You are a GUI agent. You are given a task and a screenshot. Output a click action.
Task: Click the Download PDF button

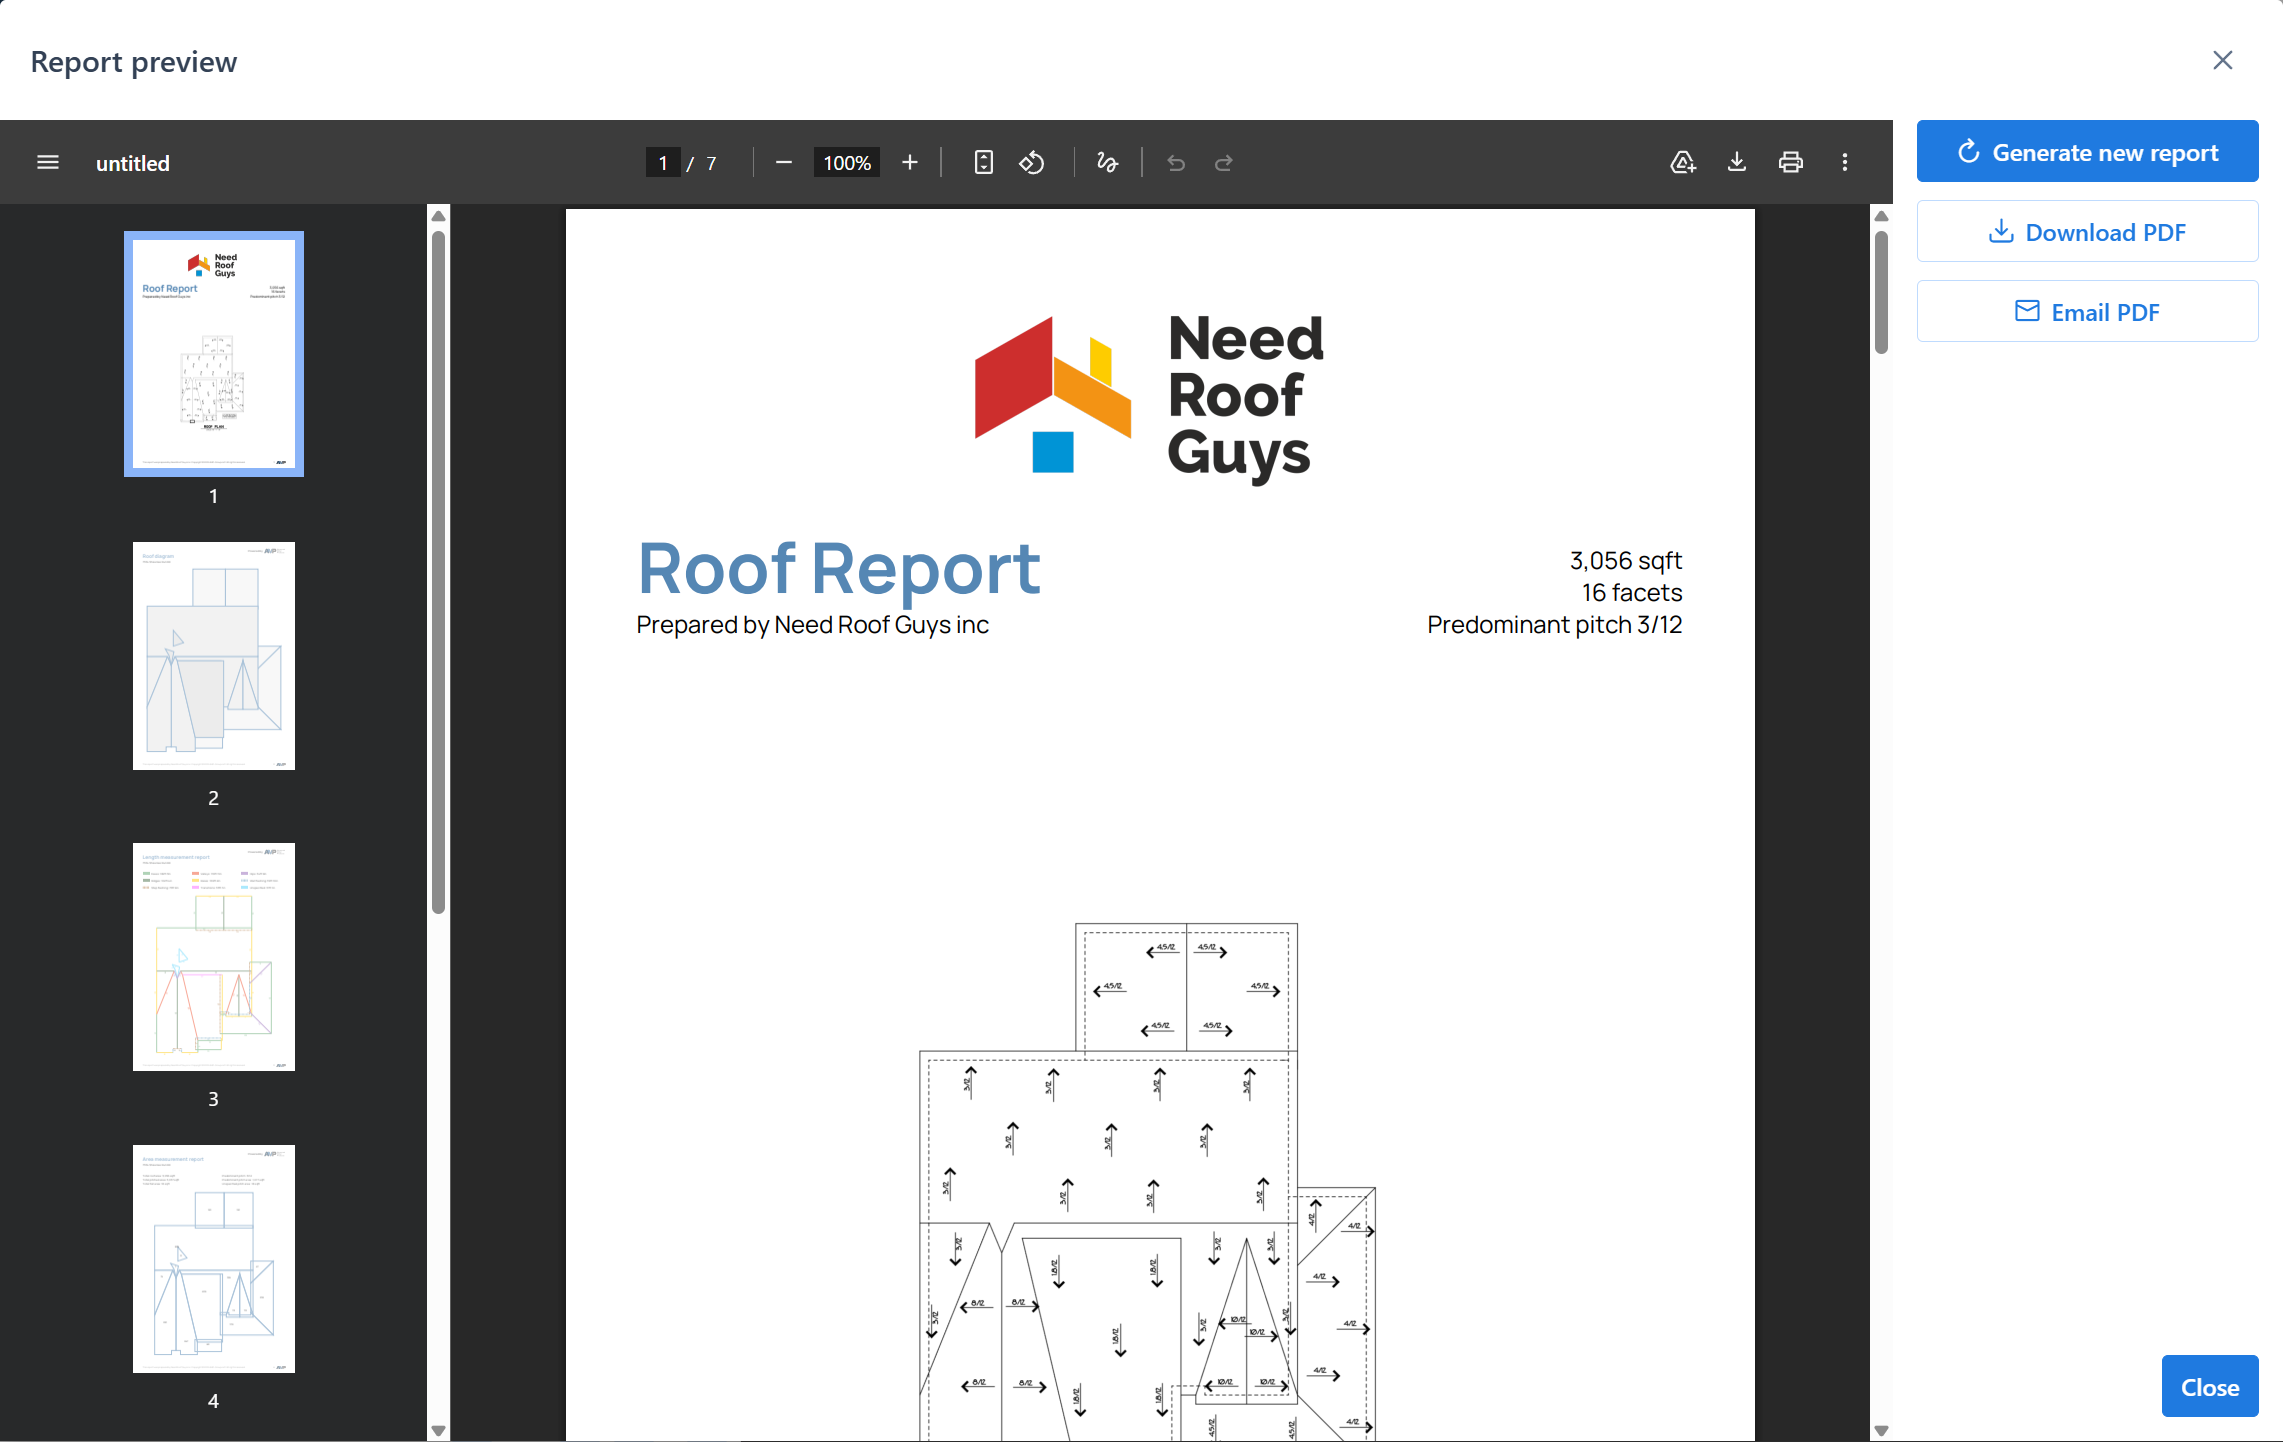[x=2087, y=232]
